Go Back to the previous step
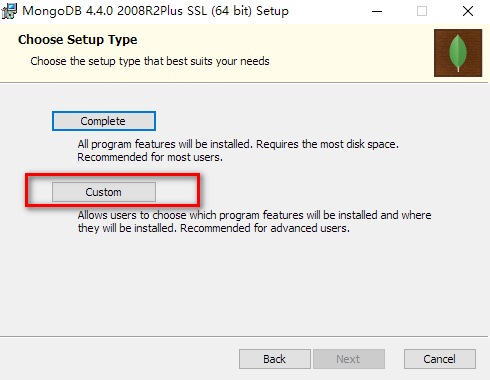Screen dimensions: 490x380 click(275, 359)
